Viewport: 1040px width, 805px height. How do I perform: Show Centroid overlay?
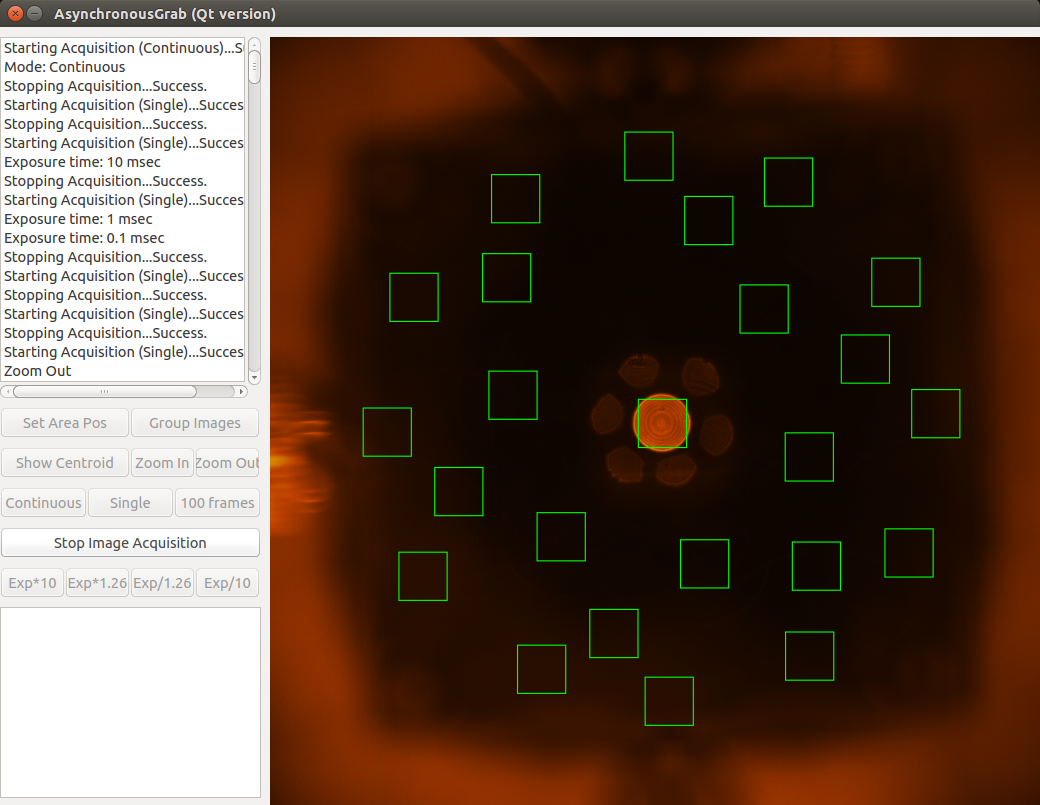tap(65, 463)
